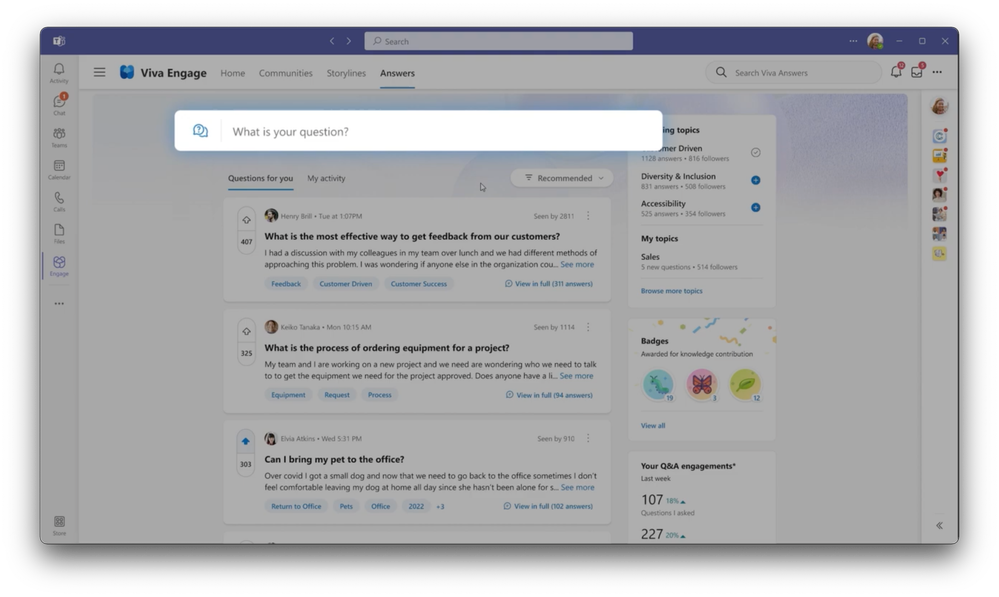See more of the ordering equipment question
The image size is (999, 597).
[x=577, y=376]
